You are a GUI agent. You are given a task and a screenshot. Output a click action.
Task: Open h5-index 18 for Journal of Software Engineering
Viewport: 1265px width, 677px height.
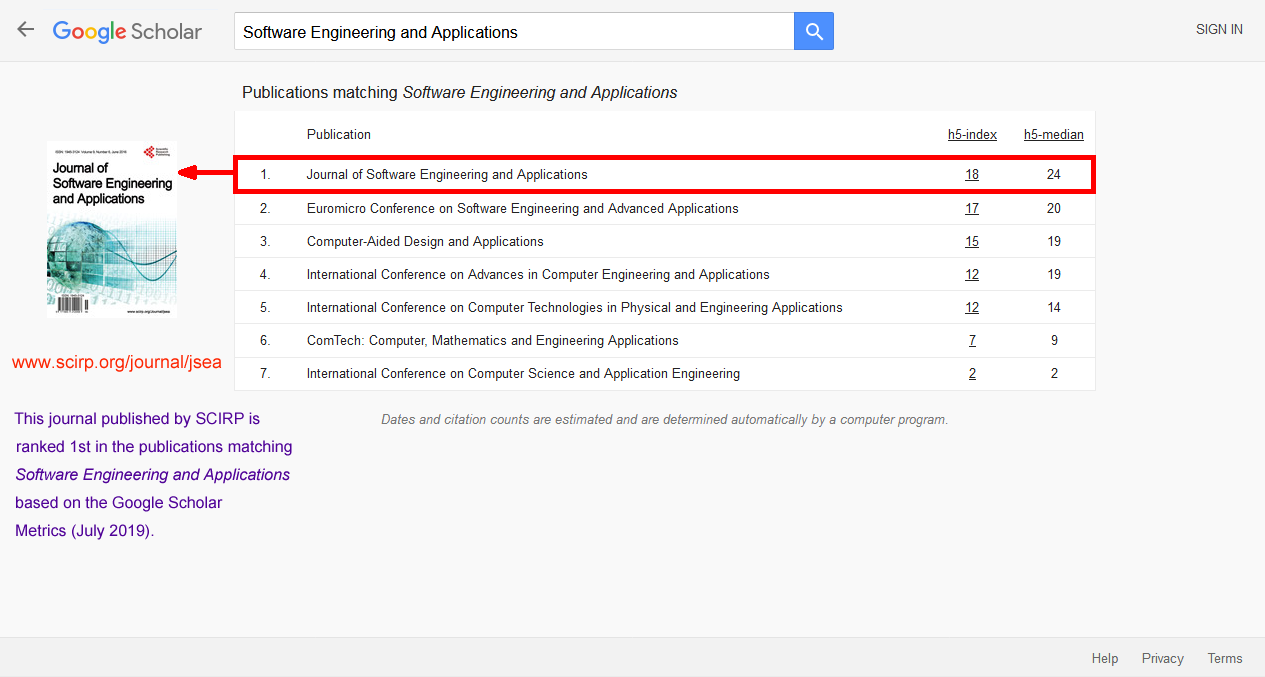pyautogui.click(x=972, y=174)
